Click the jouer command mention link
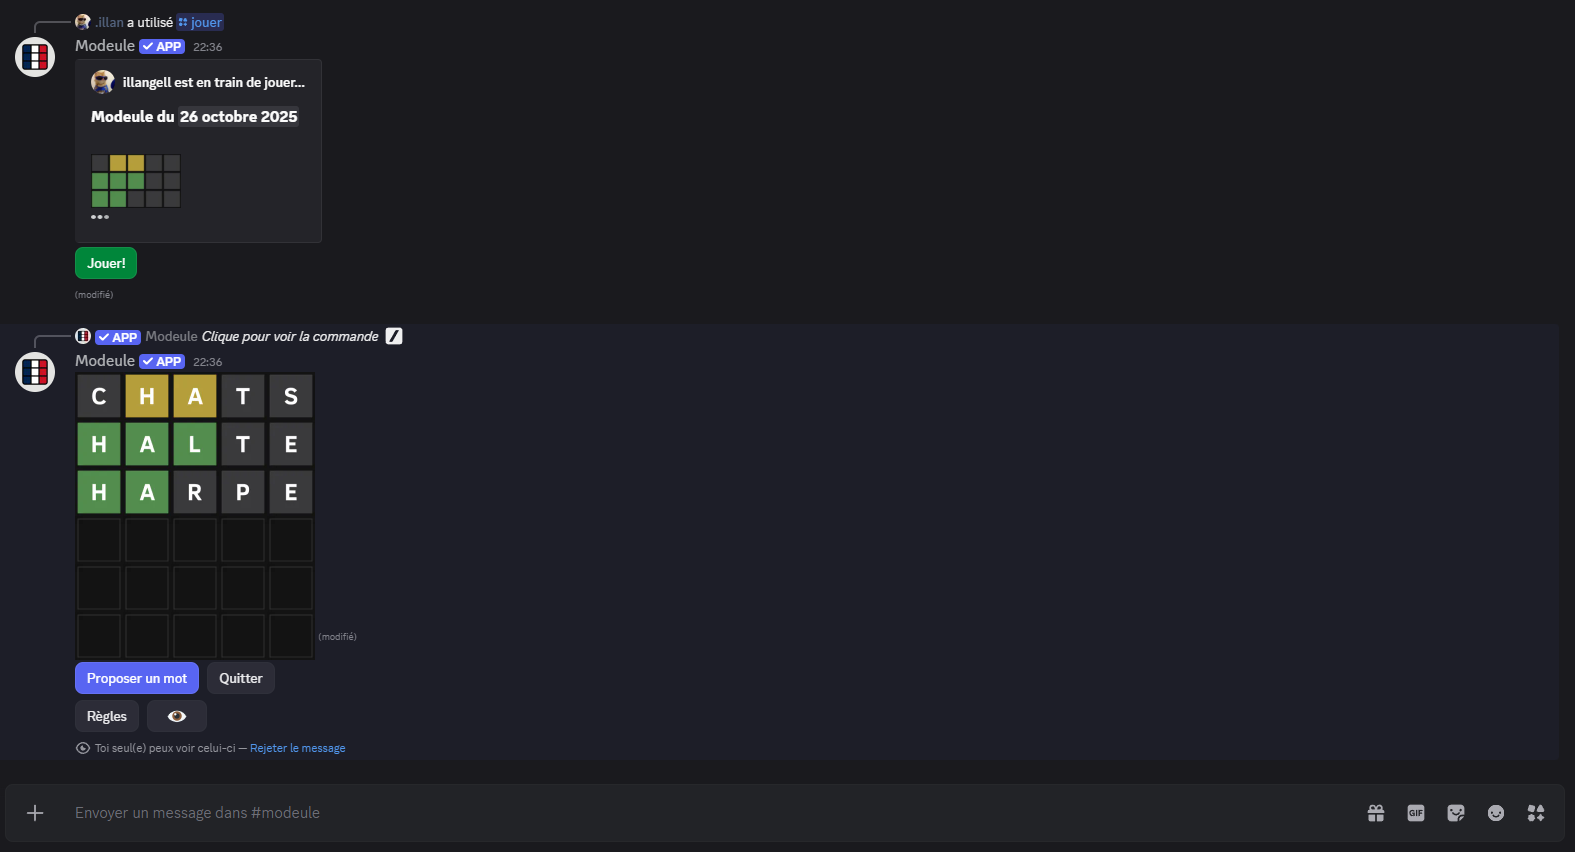The image size is (1575, 852). [x=201, y=22]
